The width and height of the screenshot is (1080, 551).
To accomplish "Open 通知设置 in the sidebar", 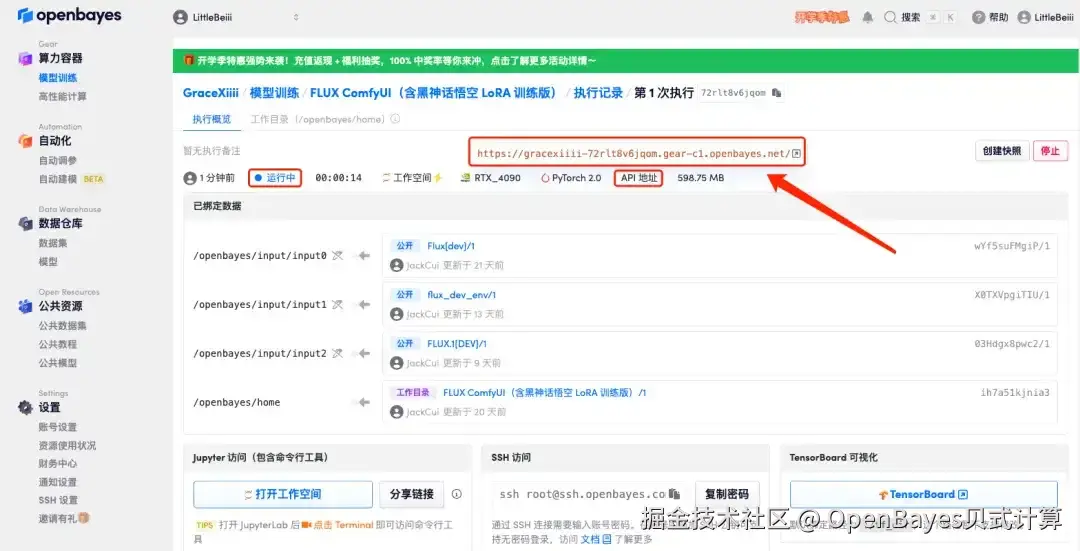I will click(x=58, y=482).
